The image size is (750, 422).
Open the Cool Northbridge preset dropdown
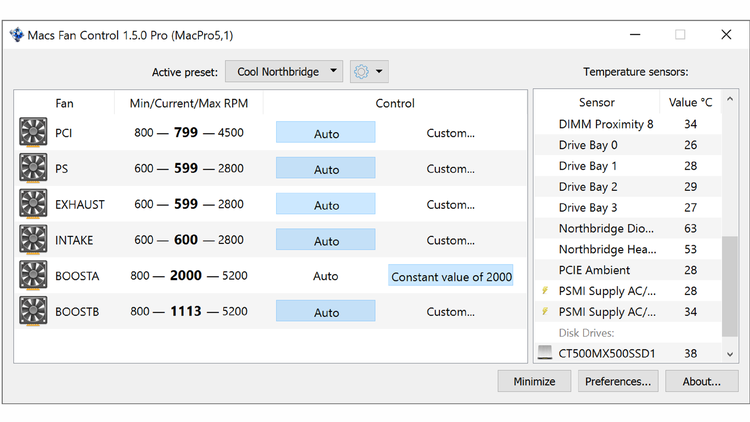click(x=284, y=72)
